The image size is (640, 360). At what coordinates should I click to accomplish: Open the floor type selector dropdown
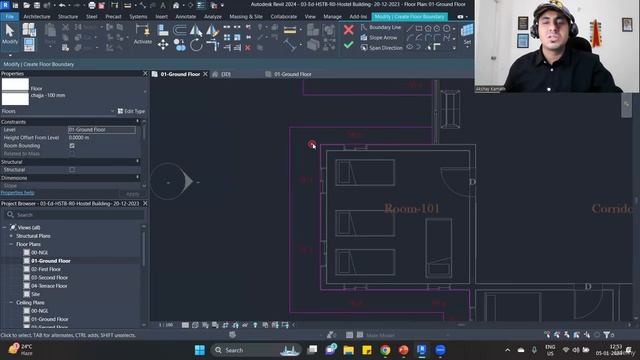(x=144, y=92)
